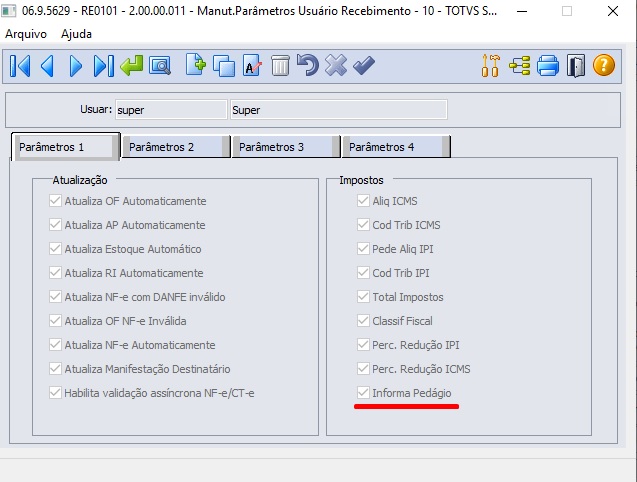Go to the last record

[104, 65]
